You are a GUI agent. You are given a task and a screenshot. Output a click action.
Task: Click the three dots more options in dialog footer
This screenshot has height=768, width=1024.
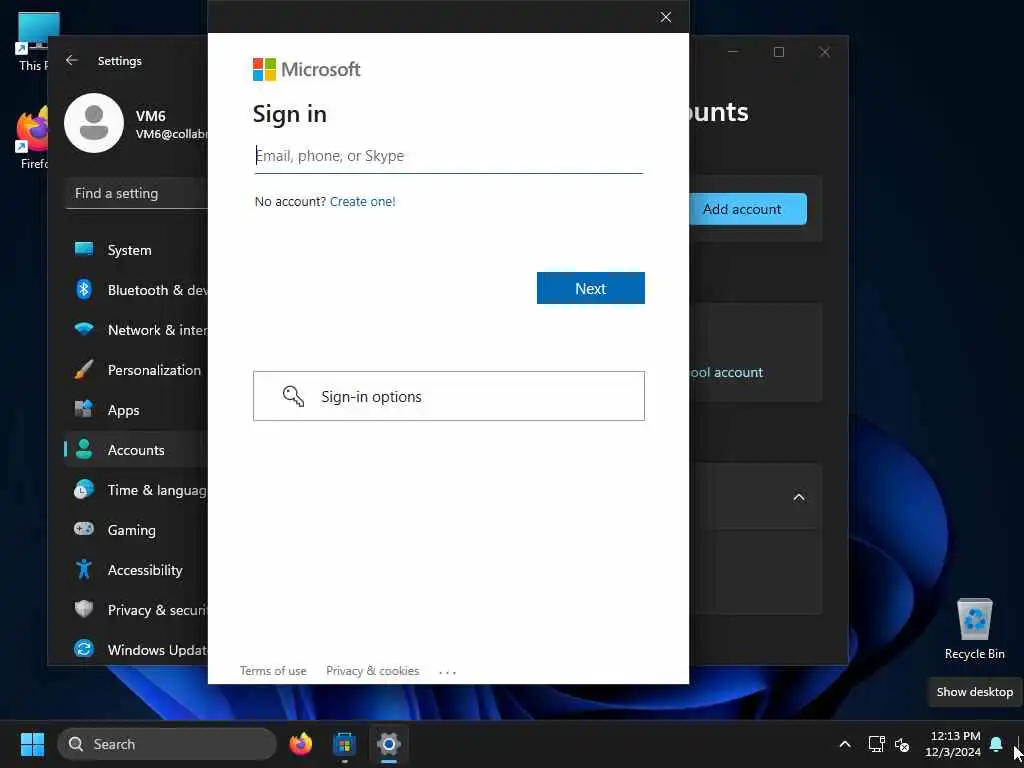tap(447, 671)
